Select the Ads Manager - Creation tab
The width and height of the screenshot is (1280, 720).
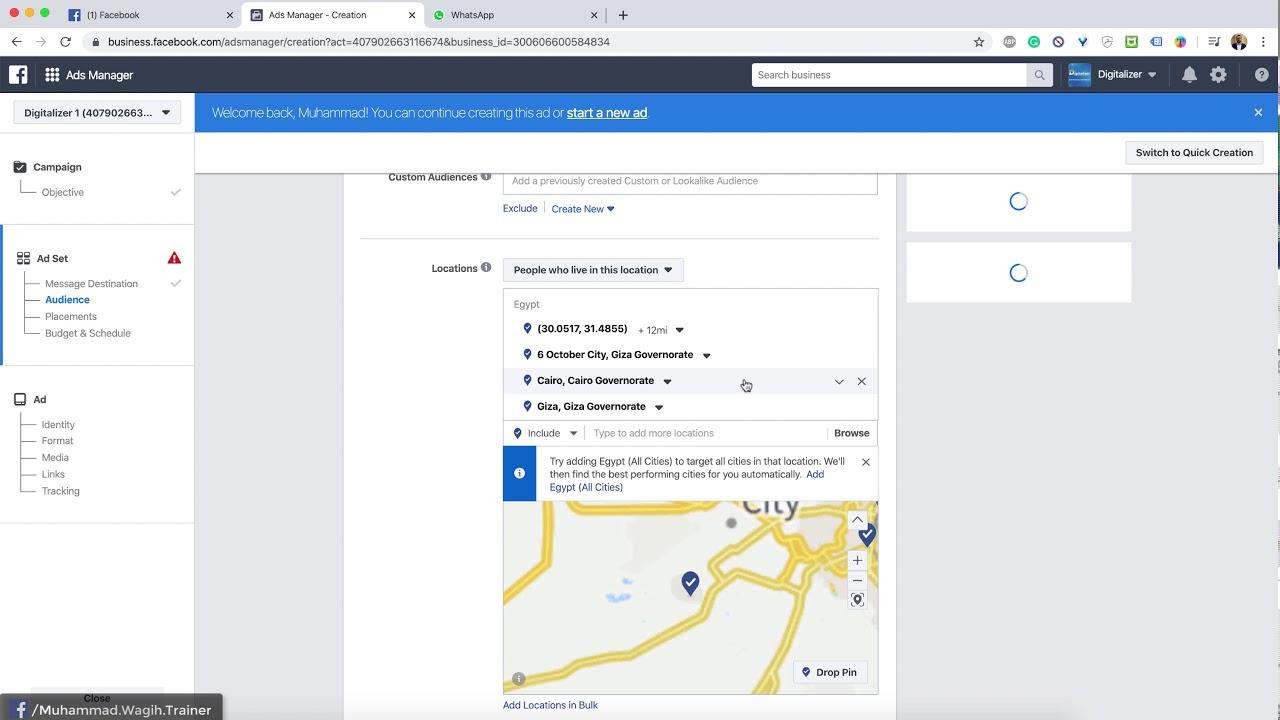pyautogui.click(x=332, y=15)
